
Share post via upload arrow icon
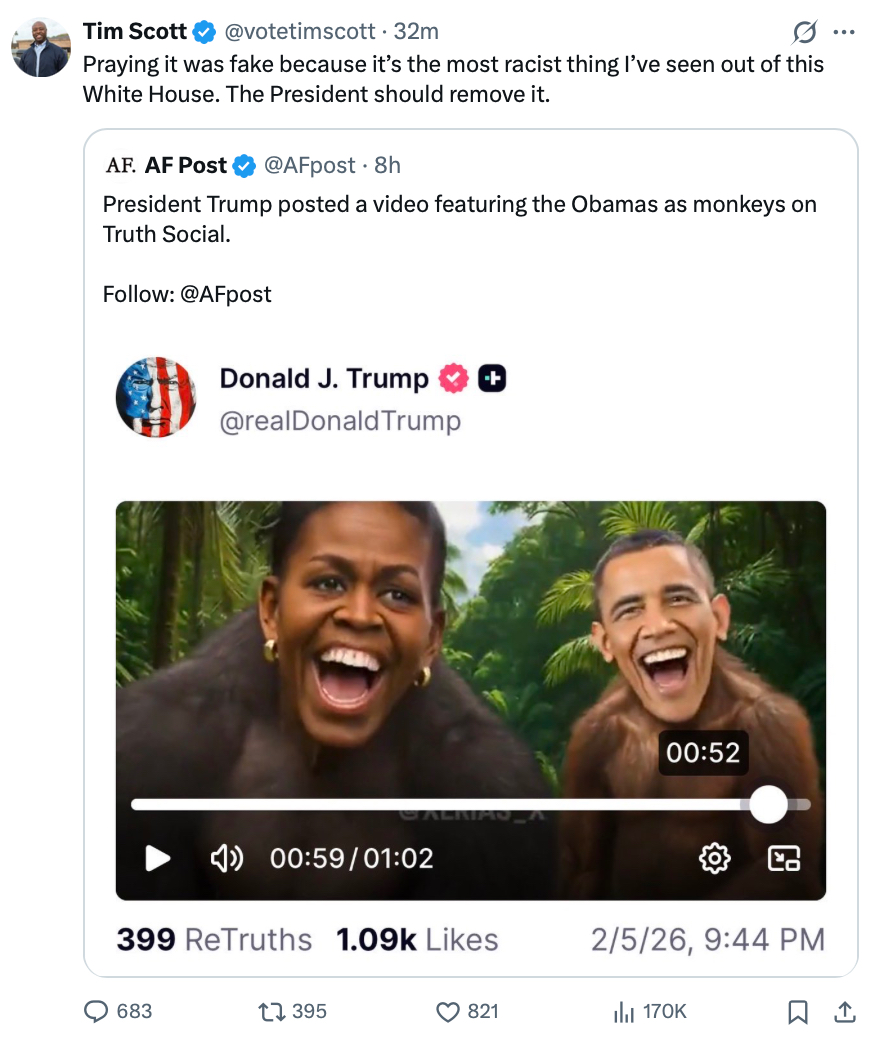pyautogui.click(x=843, y=1012)
